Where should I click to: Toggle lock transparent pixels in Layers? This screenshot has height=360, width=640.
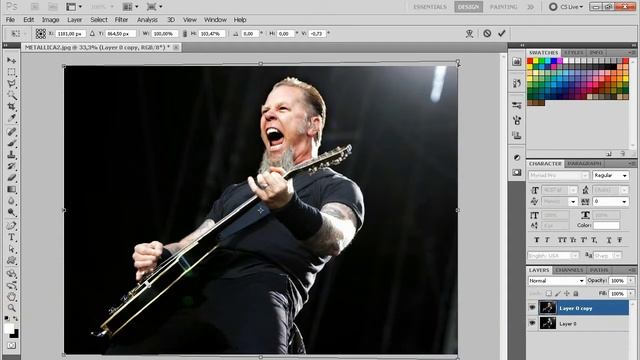click(549, 293)
